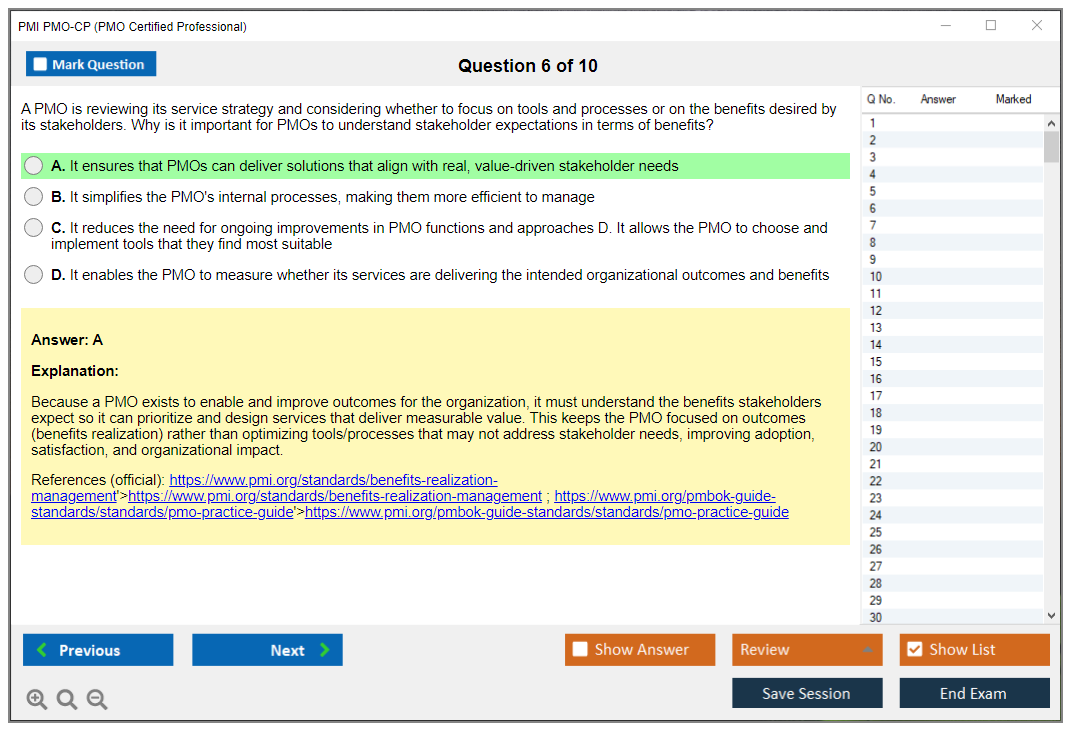The height and width of the screenshot is (735, 1075).
Task: Open the Review dropdown
Action: 806,649
